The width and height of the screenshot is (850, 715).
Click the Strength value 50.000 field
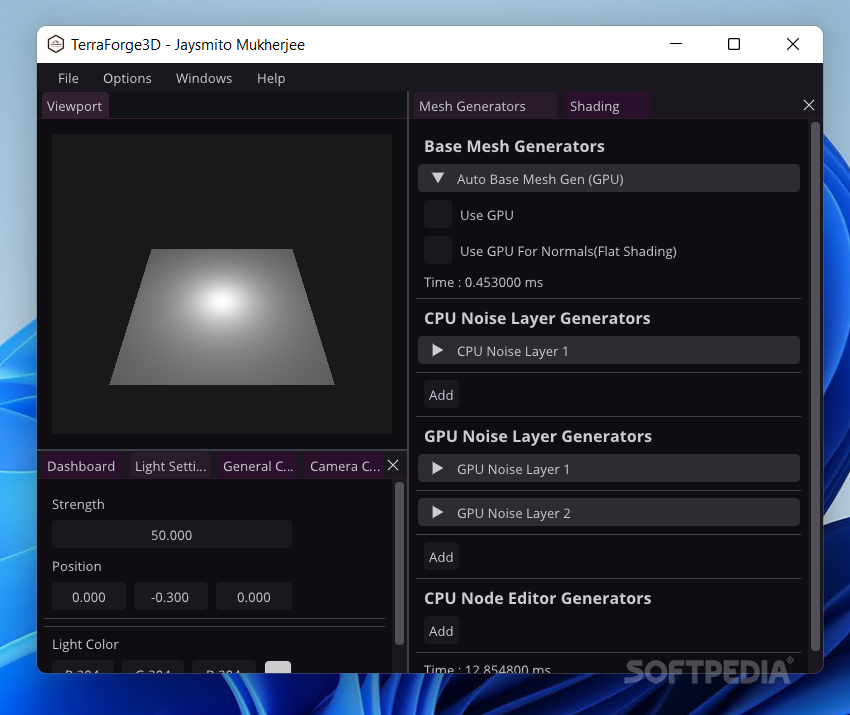tap(172, 534)
